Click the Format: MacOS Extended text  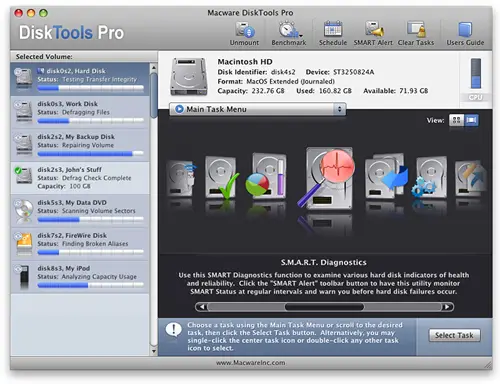[276, 82]
